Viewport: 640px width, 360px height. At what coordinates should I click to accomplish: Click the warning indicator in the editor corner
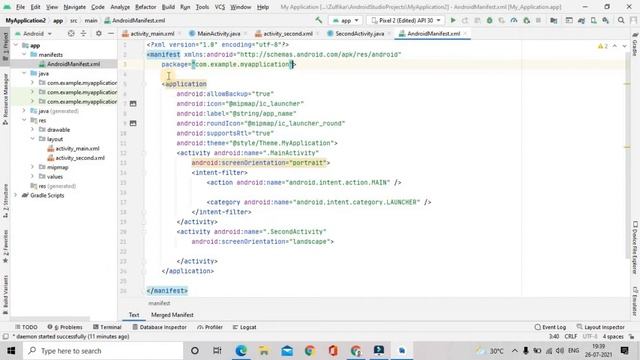click(602, 46)
